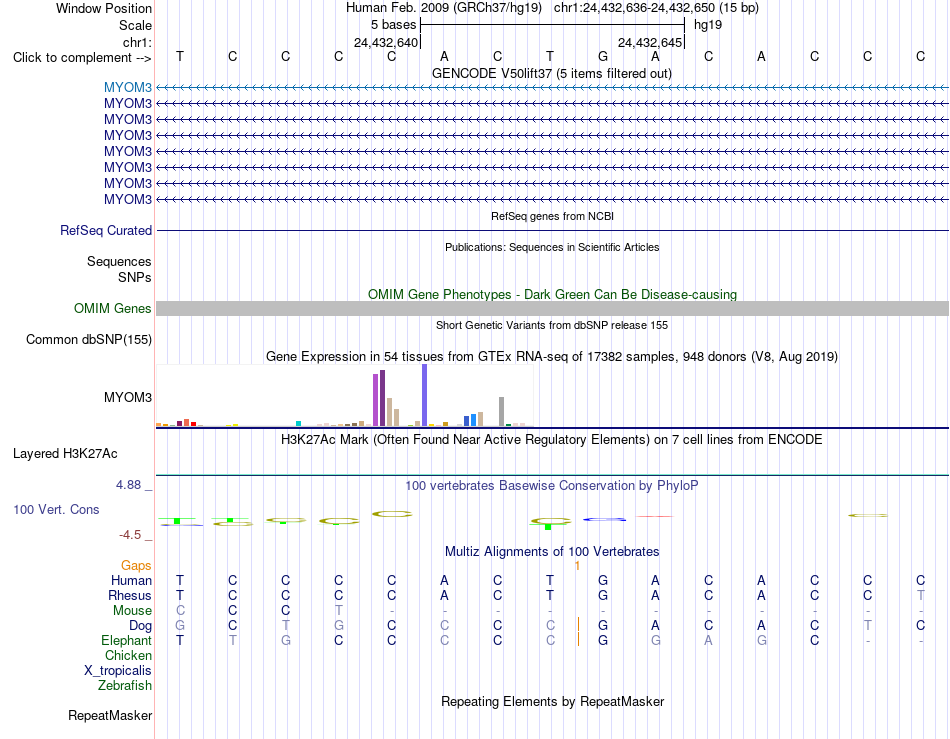The image size is (950, 739).
Task: Select the Rhesus species row label
Action: coord(130,596)
